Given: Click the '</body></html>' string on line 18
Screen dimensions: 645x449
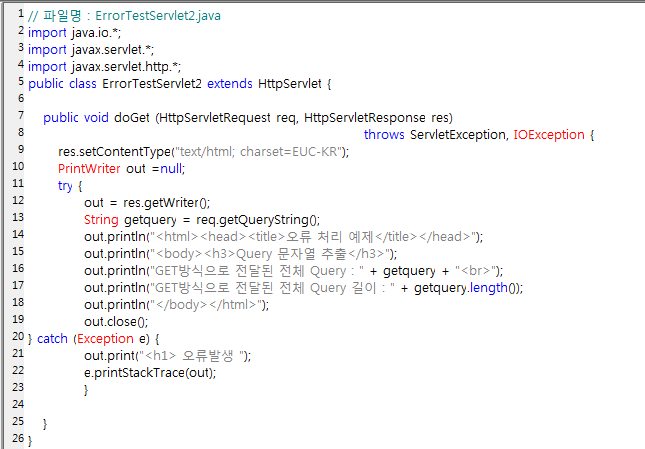Looking at the screenshot, I should point(206,305).
